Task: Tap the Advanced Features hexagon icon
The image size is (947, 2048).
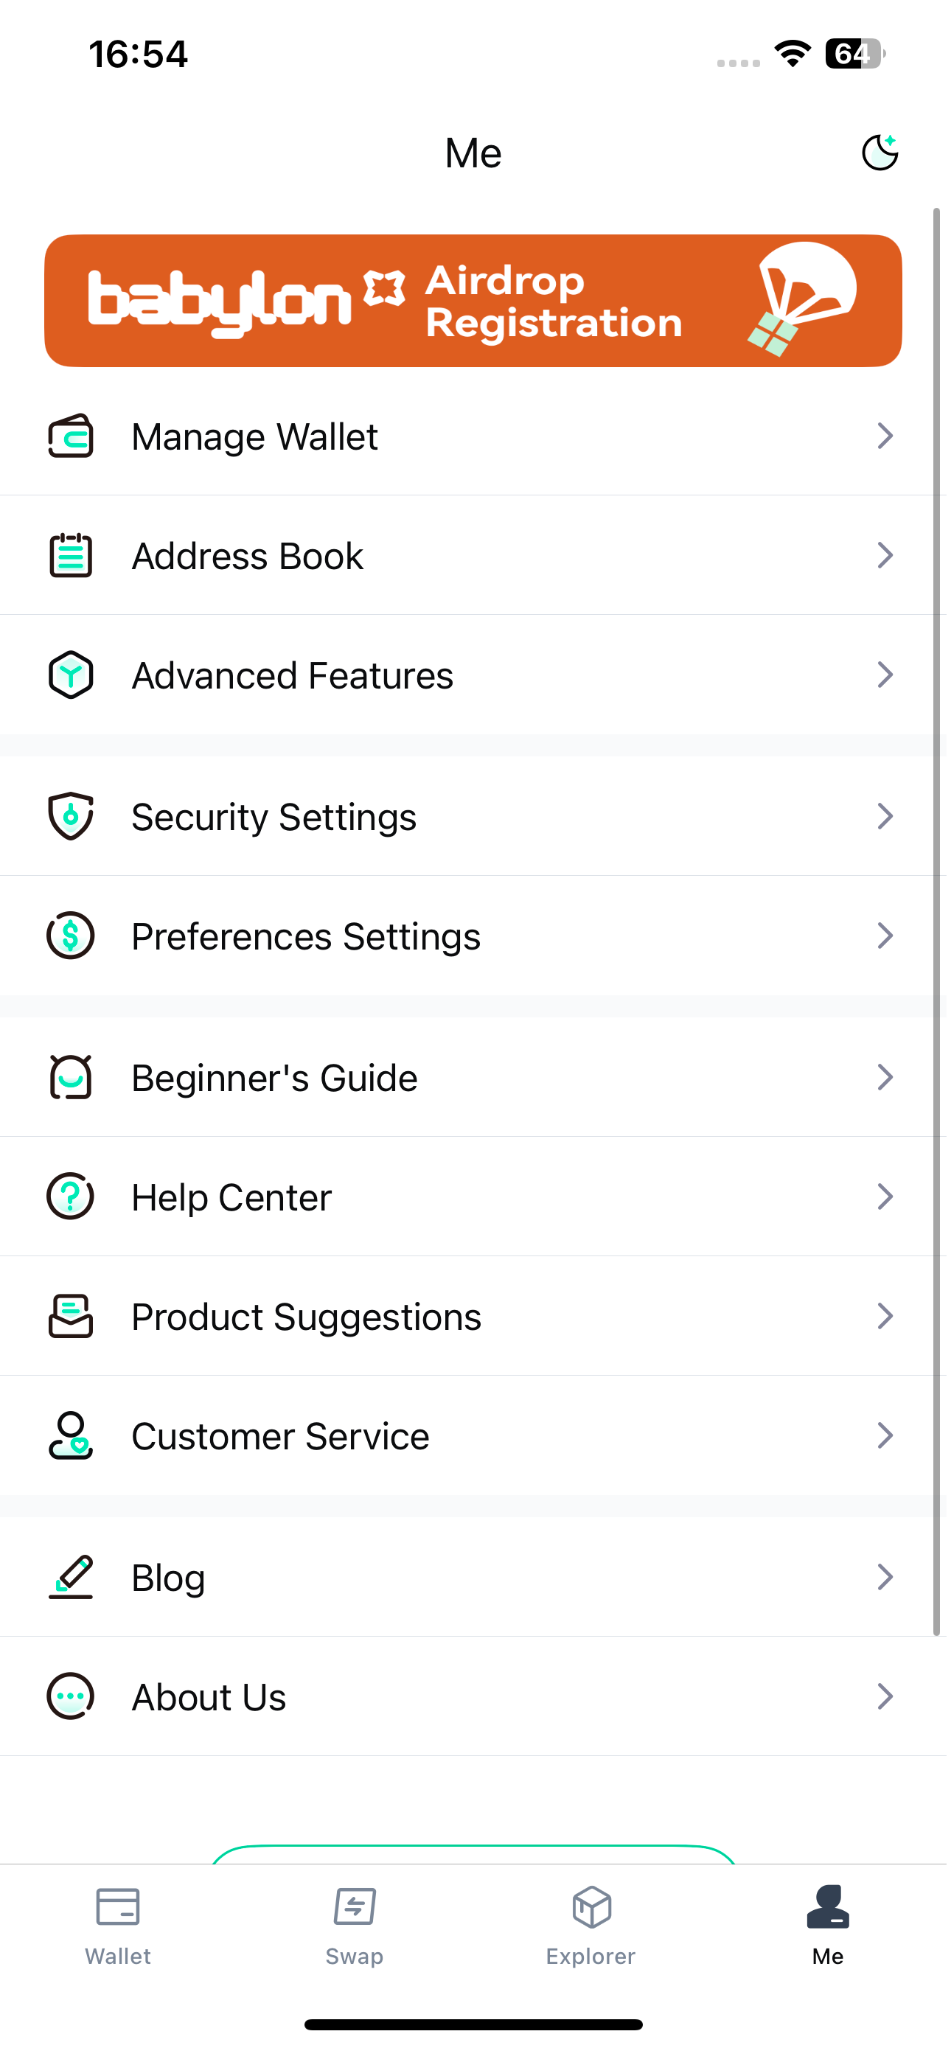Action: (x=71, y=675)
